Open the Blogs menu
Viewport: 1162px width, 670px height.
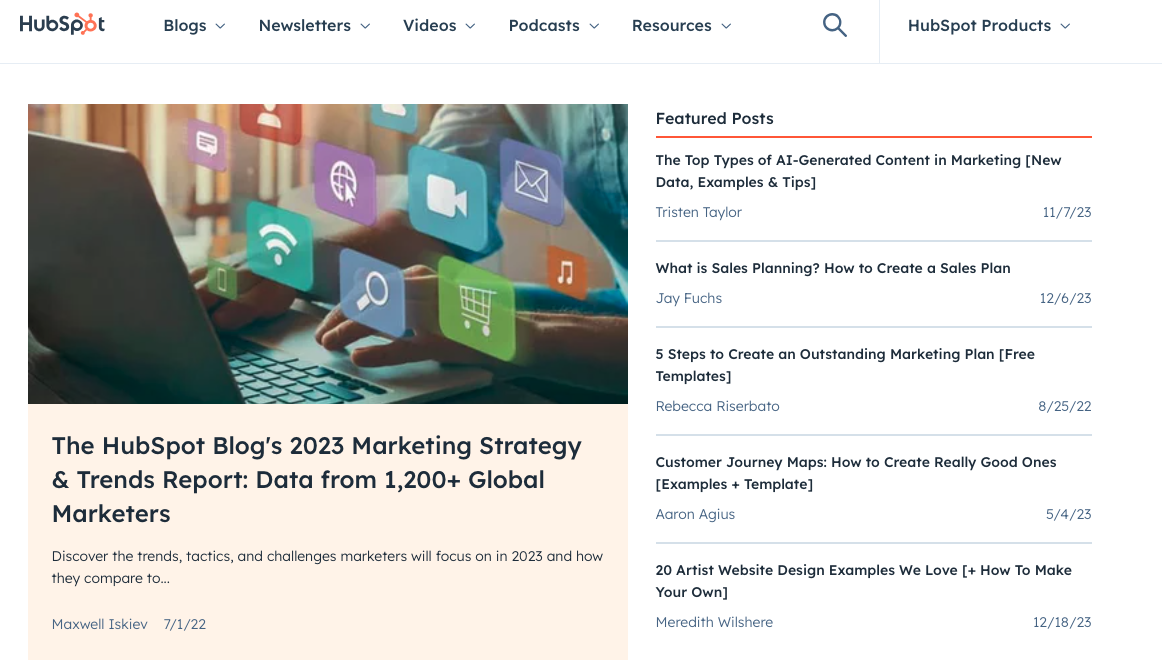(194, 26)
